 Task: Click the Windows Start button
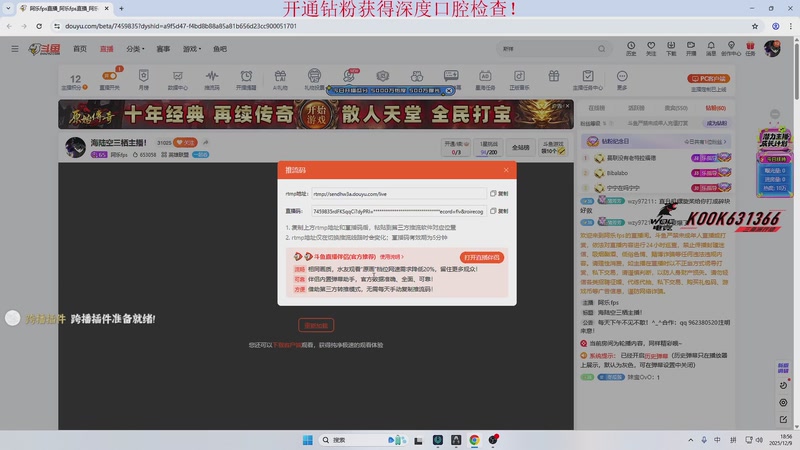coord(307,440)
